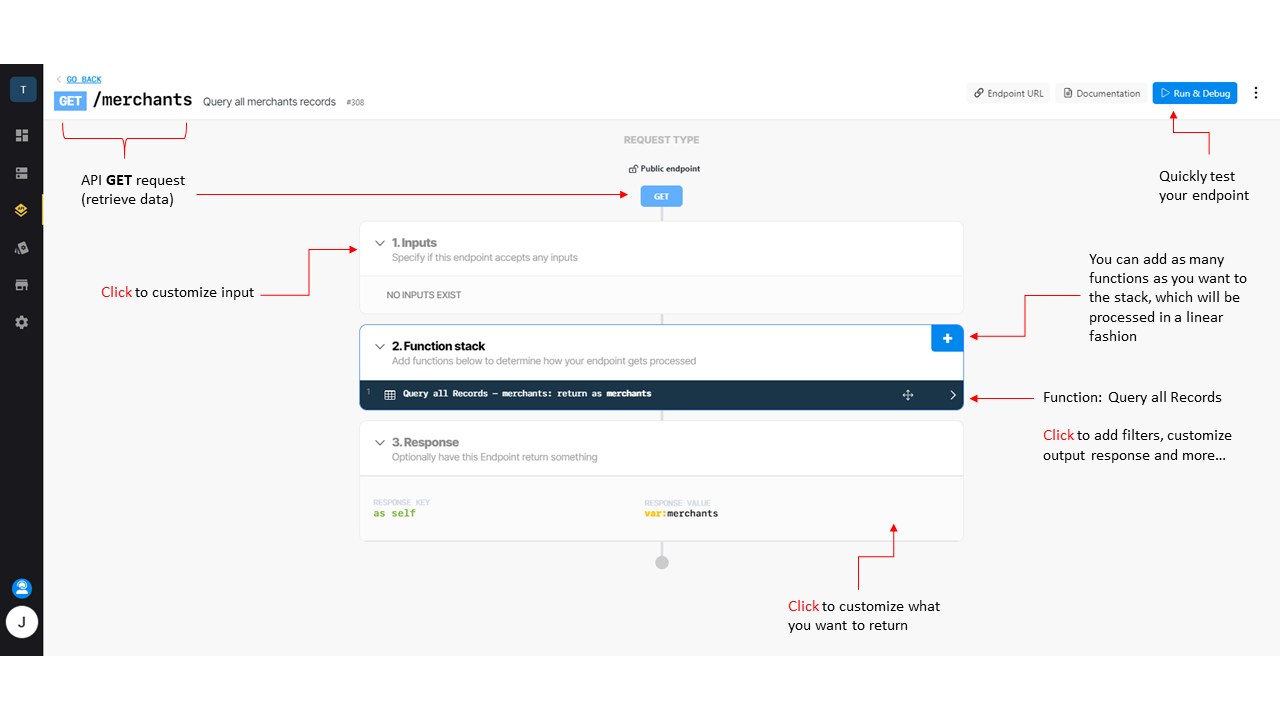Collapse the 2. Function stack chevron

click(x=379, y=347)
